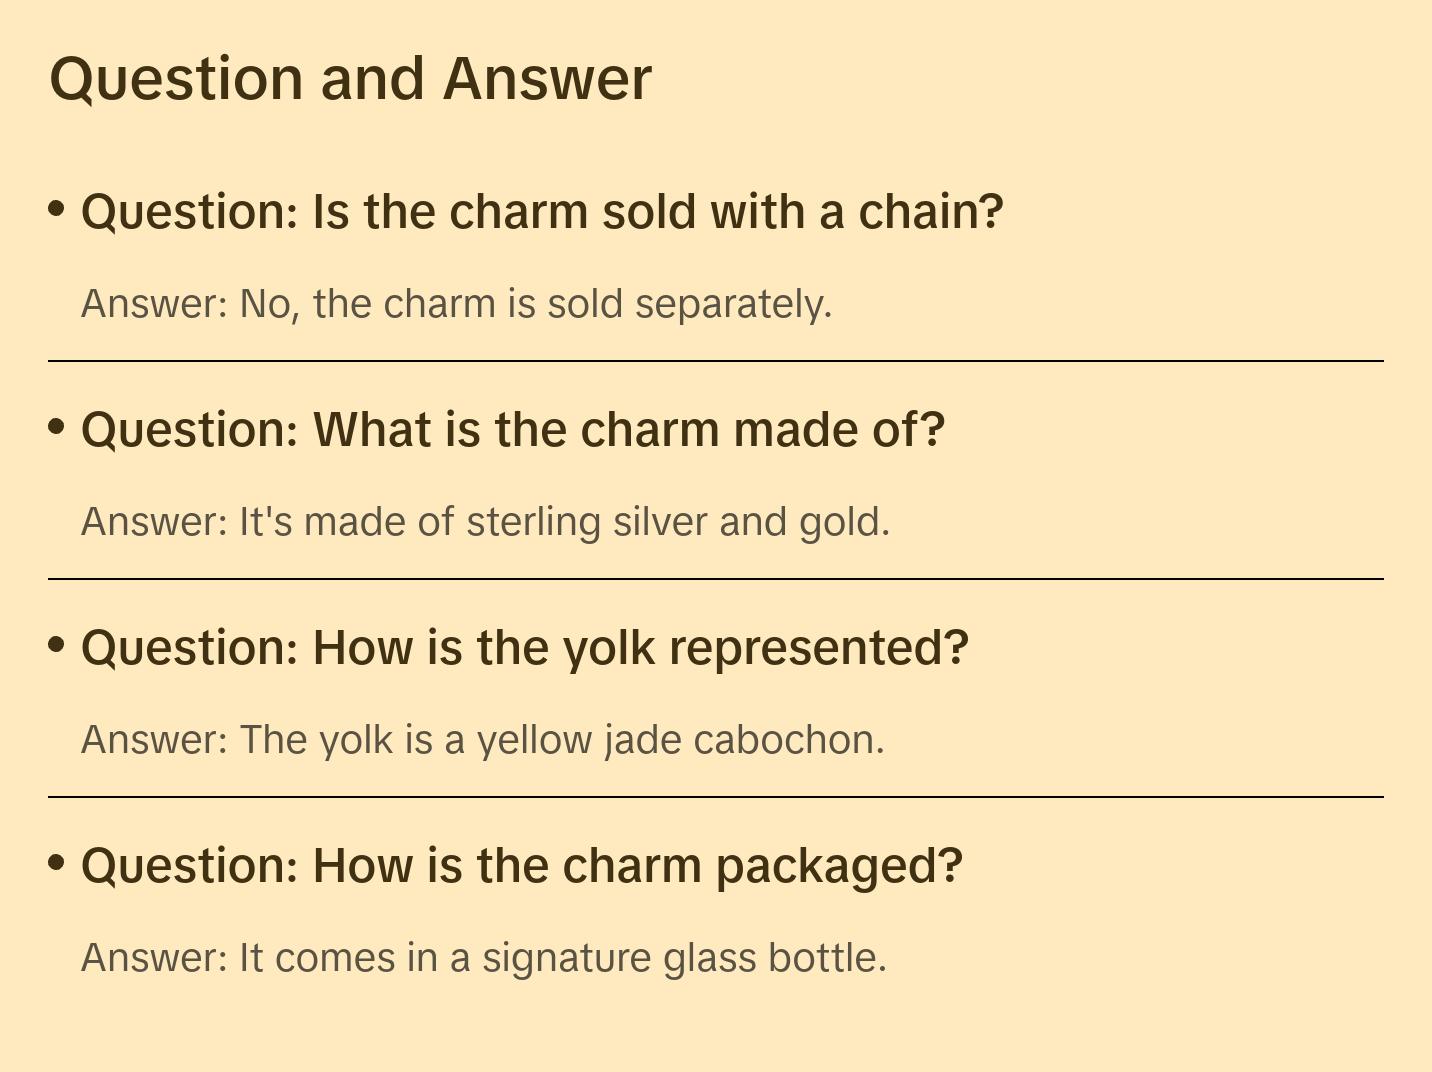Click the bullet before the chain question

point(57,209)
